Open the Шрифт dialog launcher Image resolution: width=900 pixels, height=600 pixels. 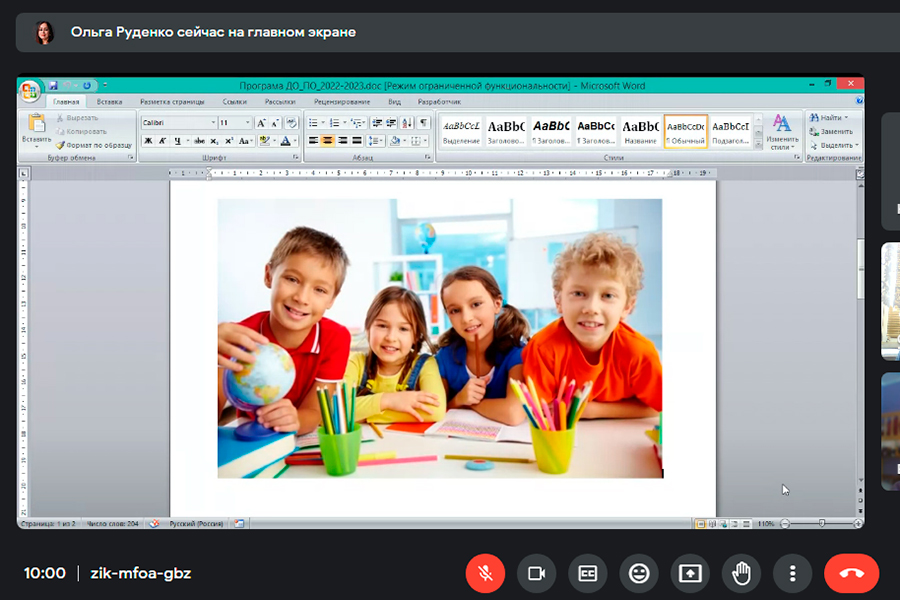tap(296, 157)
